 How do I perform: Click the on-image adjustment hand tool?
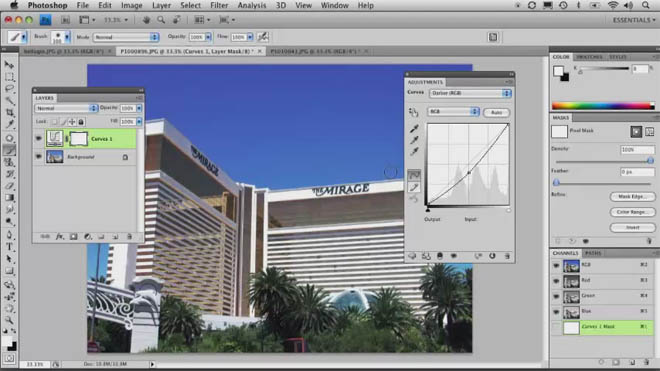(x=413, y=112)
